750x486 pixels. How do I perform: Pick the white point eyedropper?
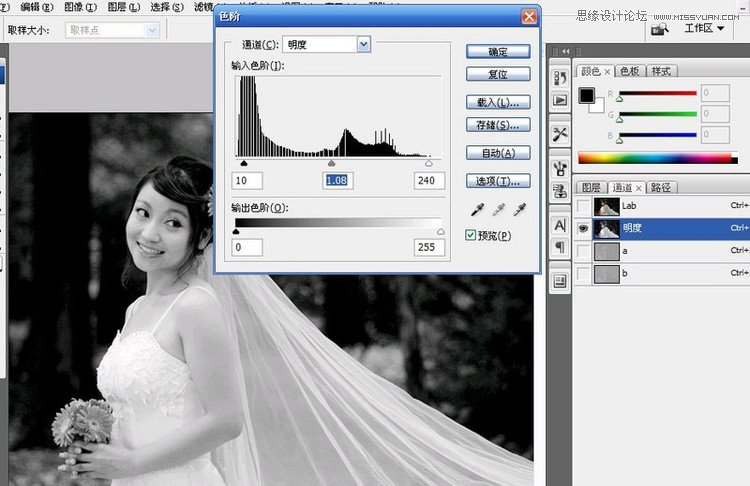click(519, 210)
